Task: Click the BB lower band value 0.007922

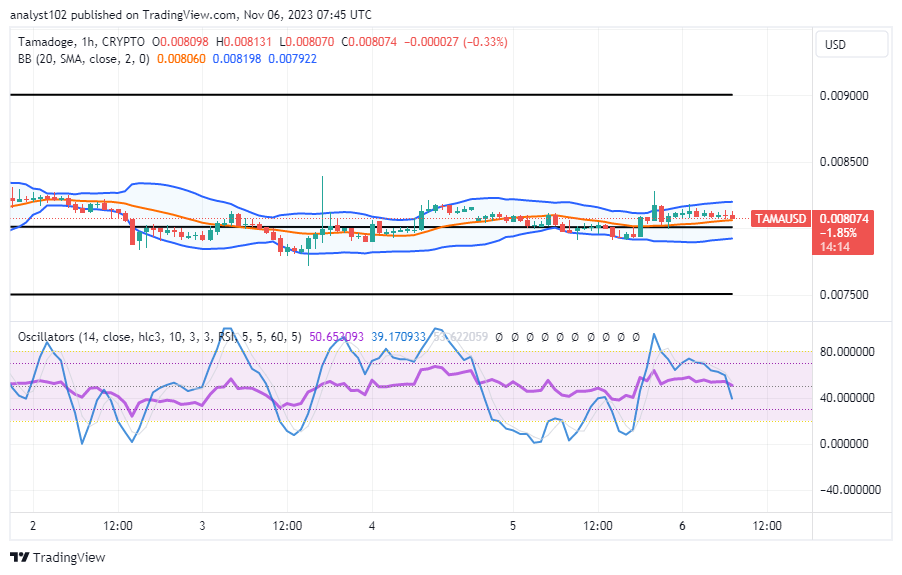Action: point(292,59)
